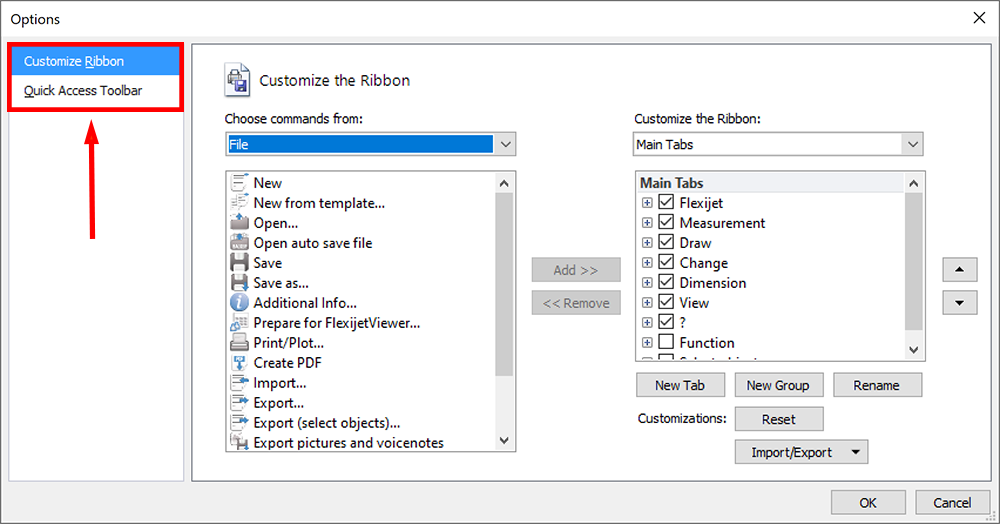The image size is (1000, 524).
Task: Click the Customize the Ribbon header icon
Action: tap(237, 80)
